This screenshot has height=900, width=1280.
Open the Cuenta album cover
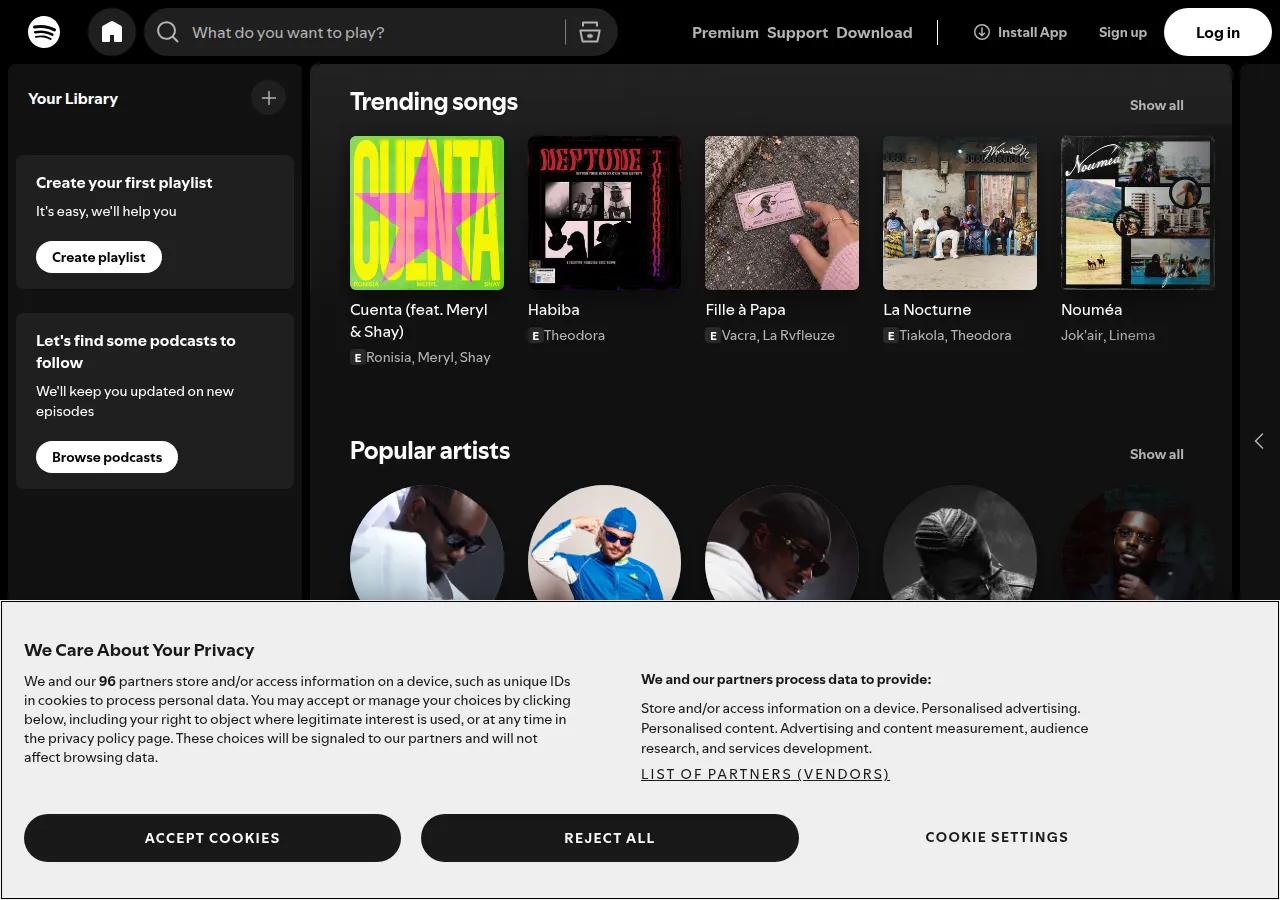[427, 213]
